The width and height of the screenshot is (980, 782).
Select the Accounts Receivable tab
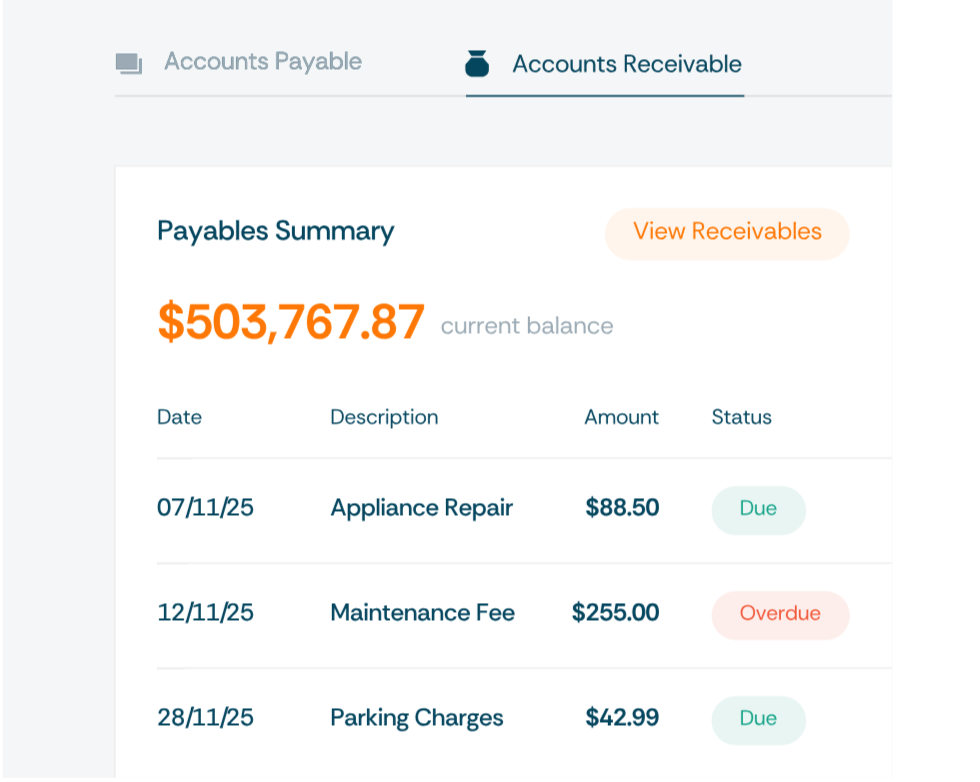pos(626,65)
